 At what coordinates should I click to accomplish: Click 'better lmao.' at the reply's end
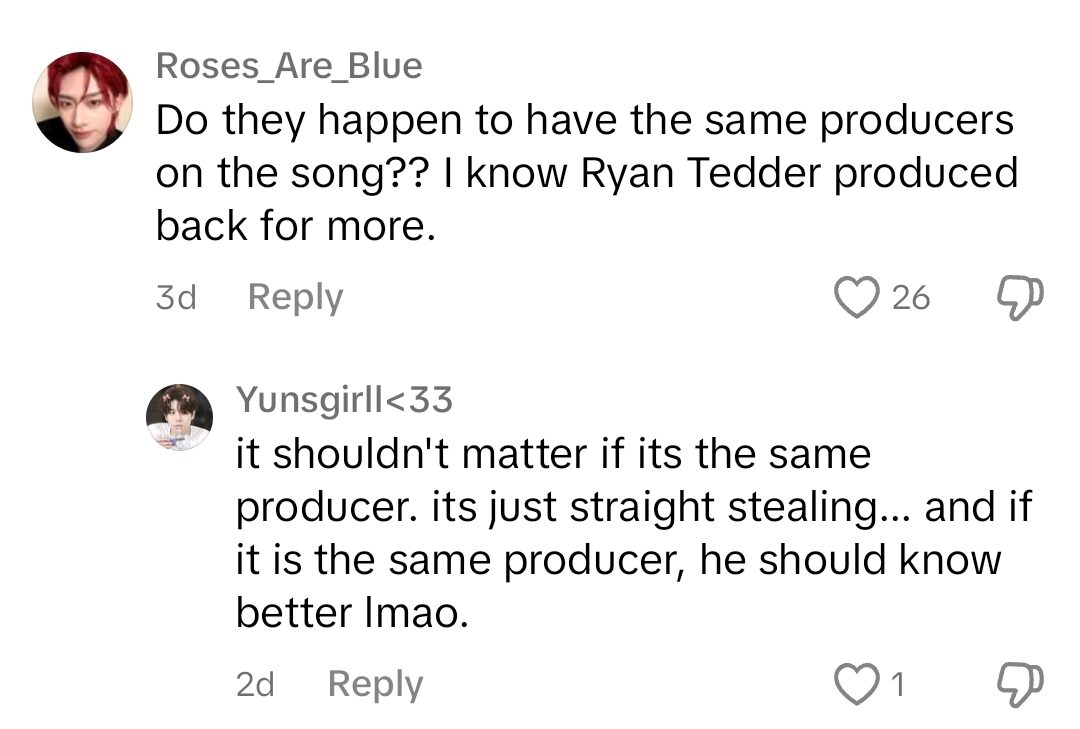[x=352, y=613]
